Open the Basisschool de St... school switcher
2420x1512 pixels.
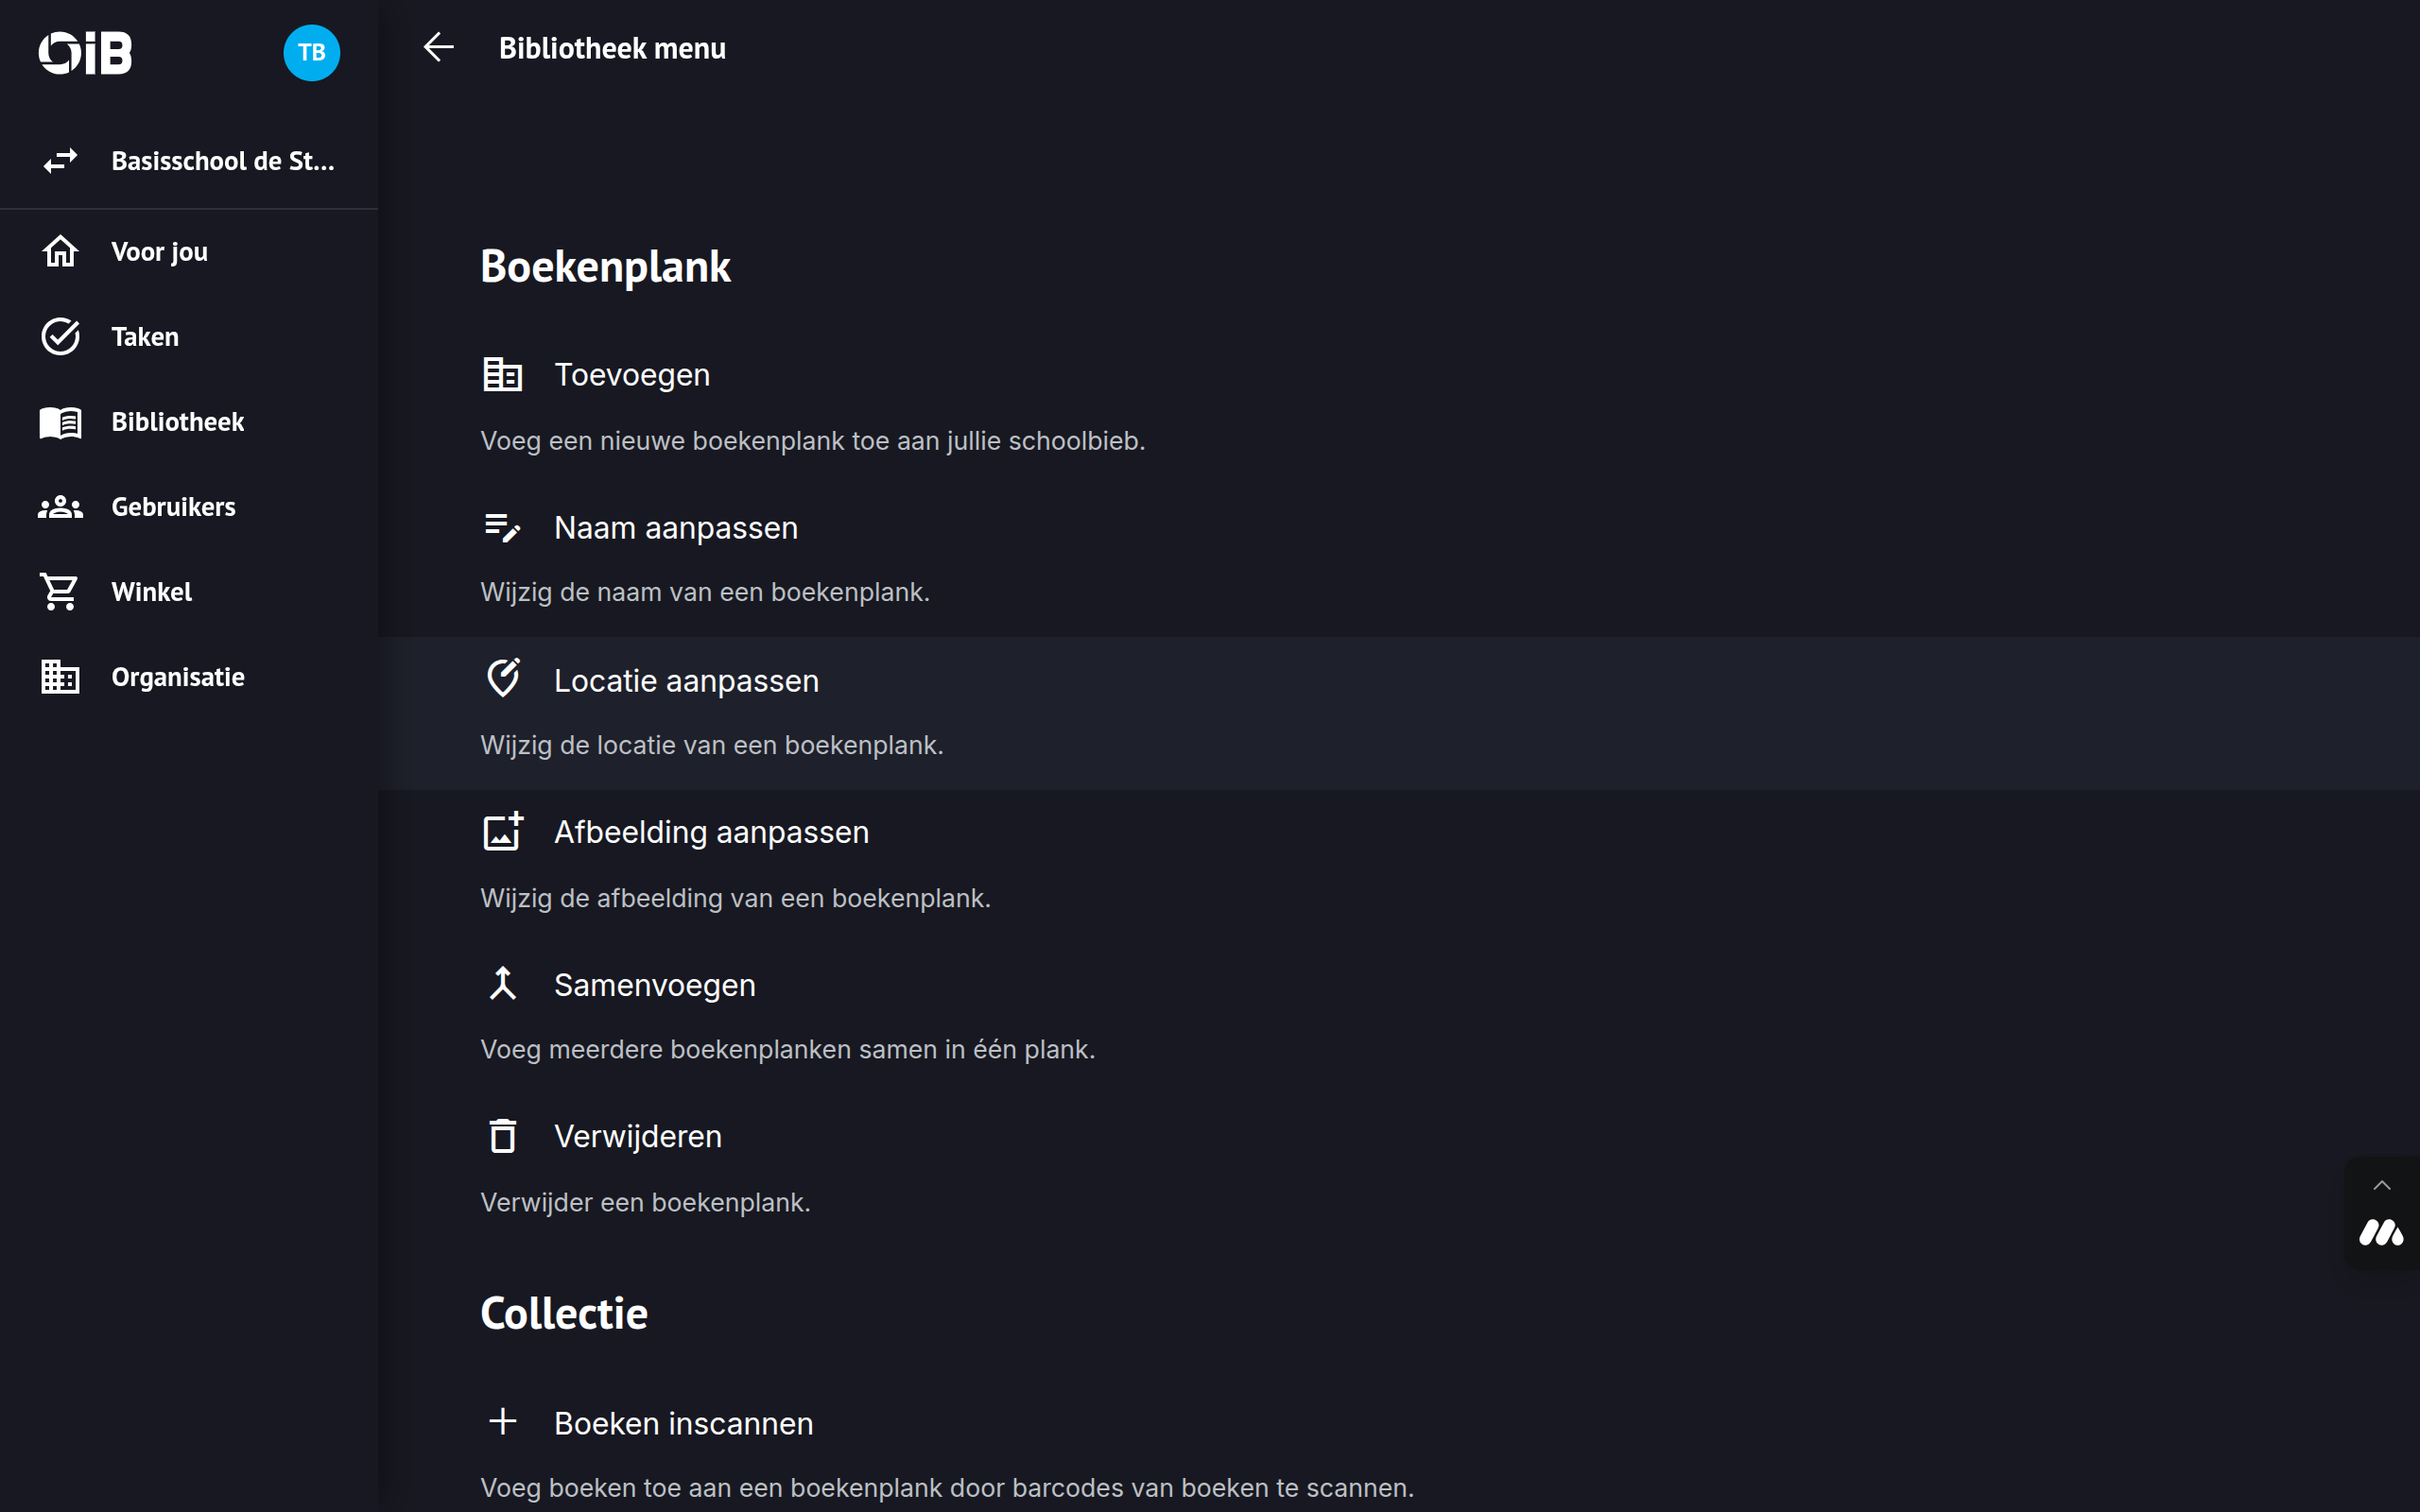point(222,161)
